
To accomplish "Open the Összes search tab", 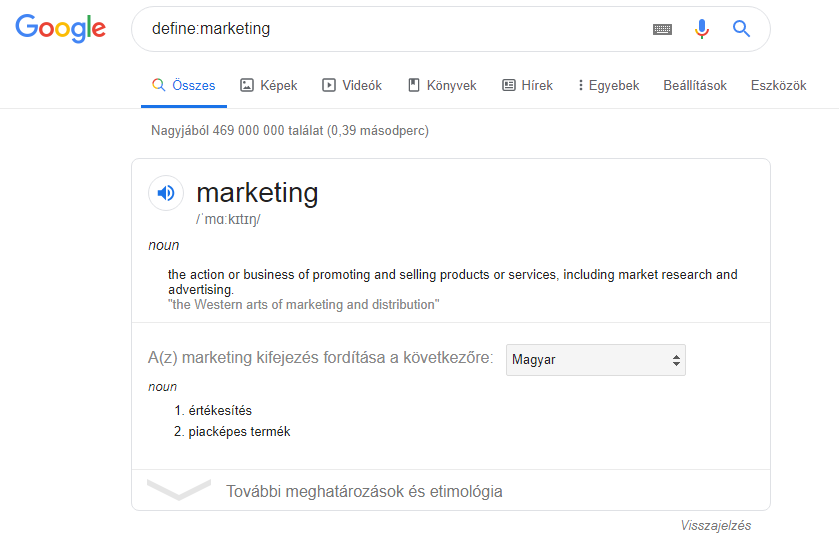I will pyautogui.click(x=184, y=86).
